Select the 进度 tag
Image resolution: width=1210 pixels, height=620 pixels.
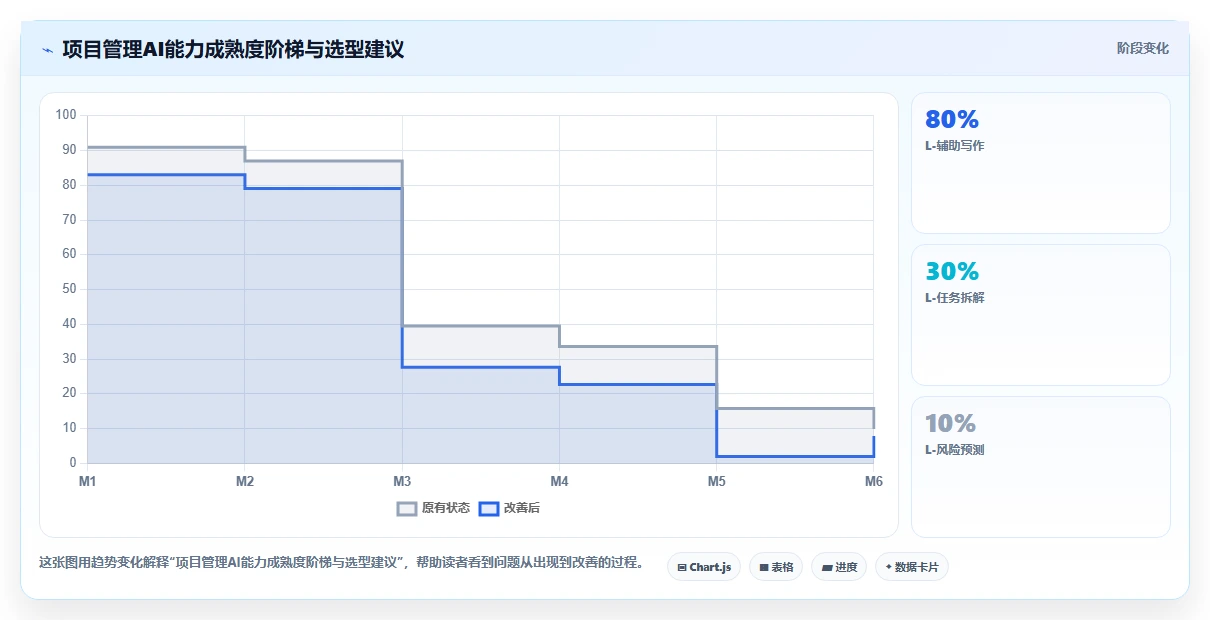839,567
